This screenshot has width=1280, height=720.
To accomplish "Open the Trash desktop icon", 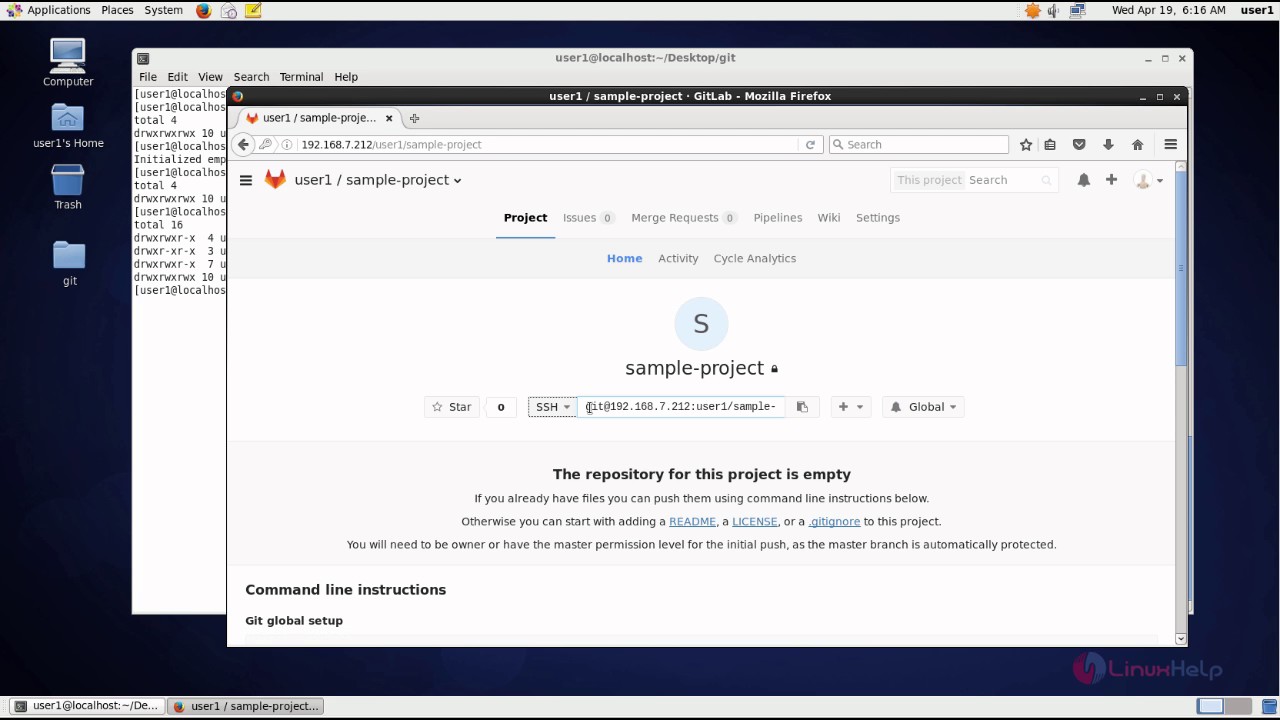I will pyautogui.click(x=68, y=187).
